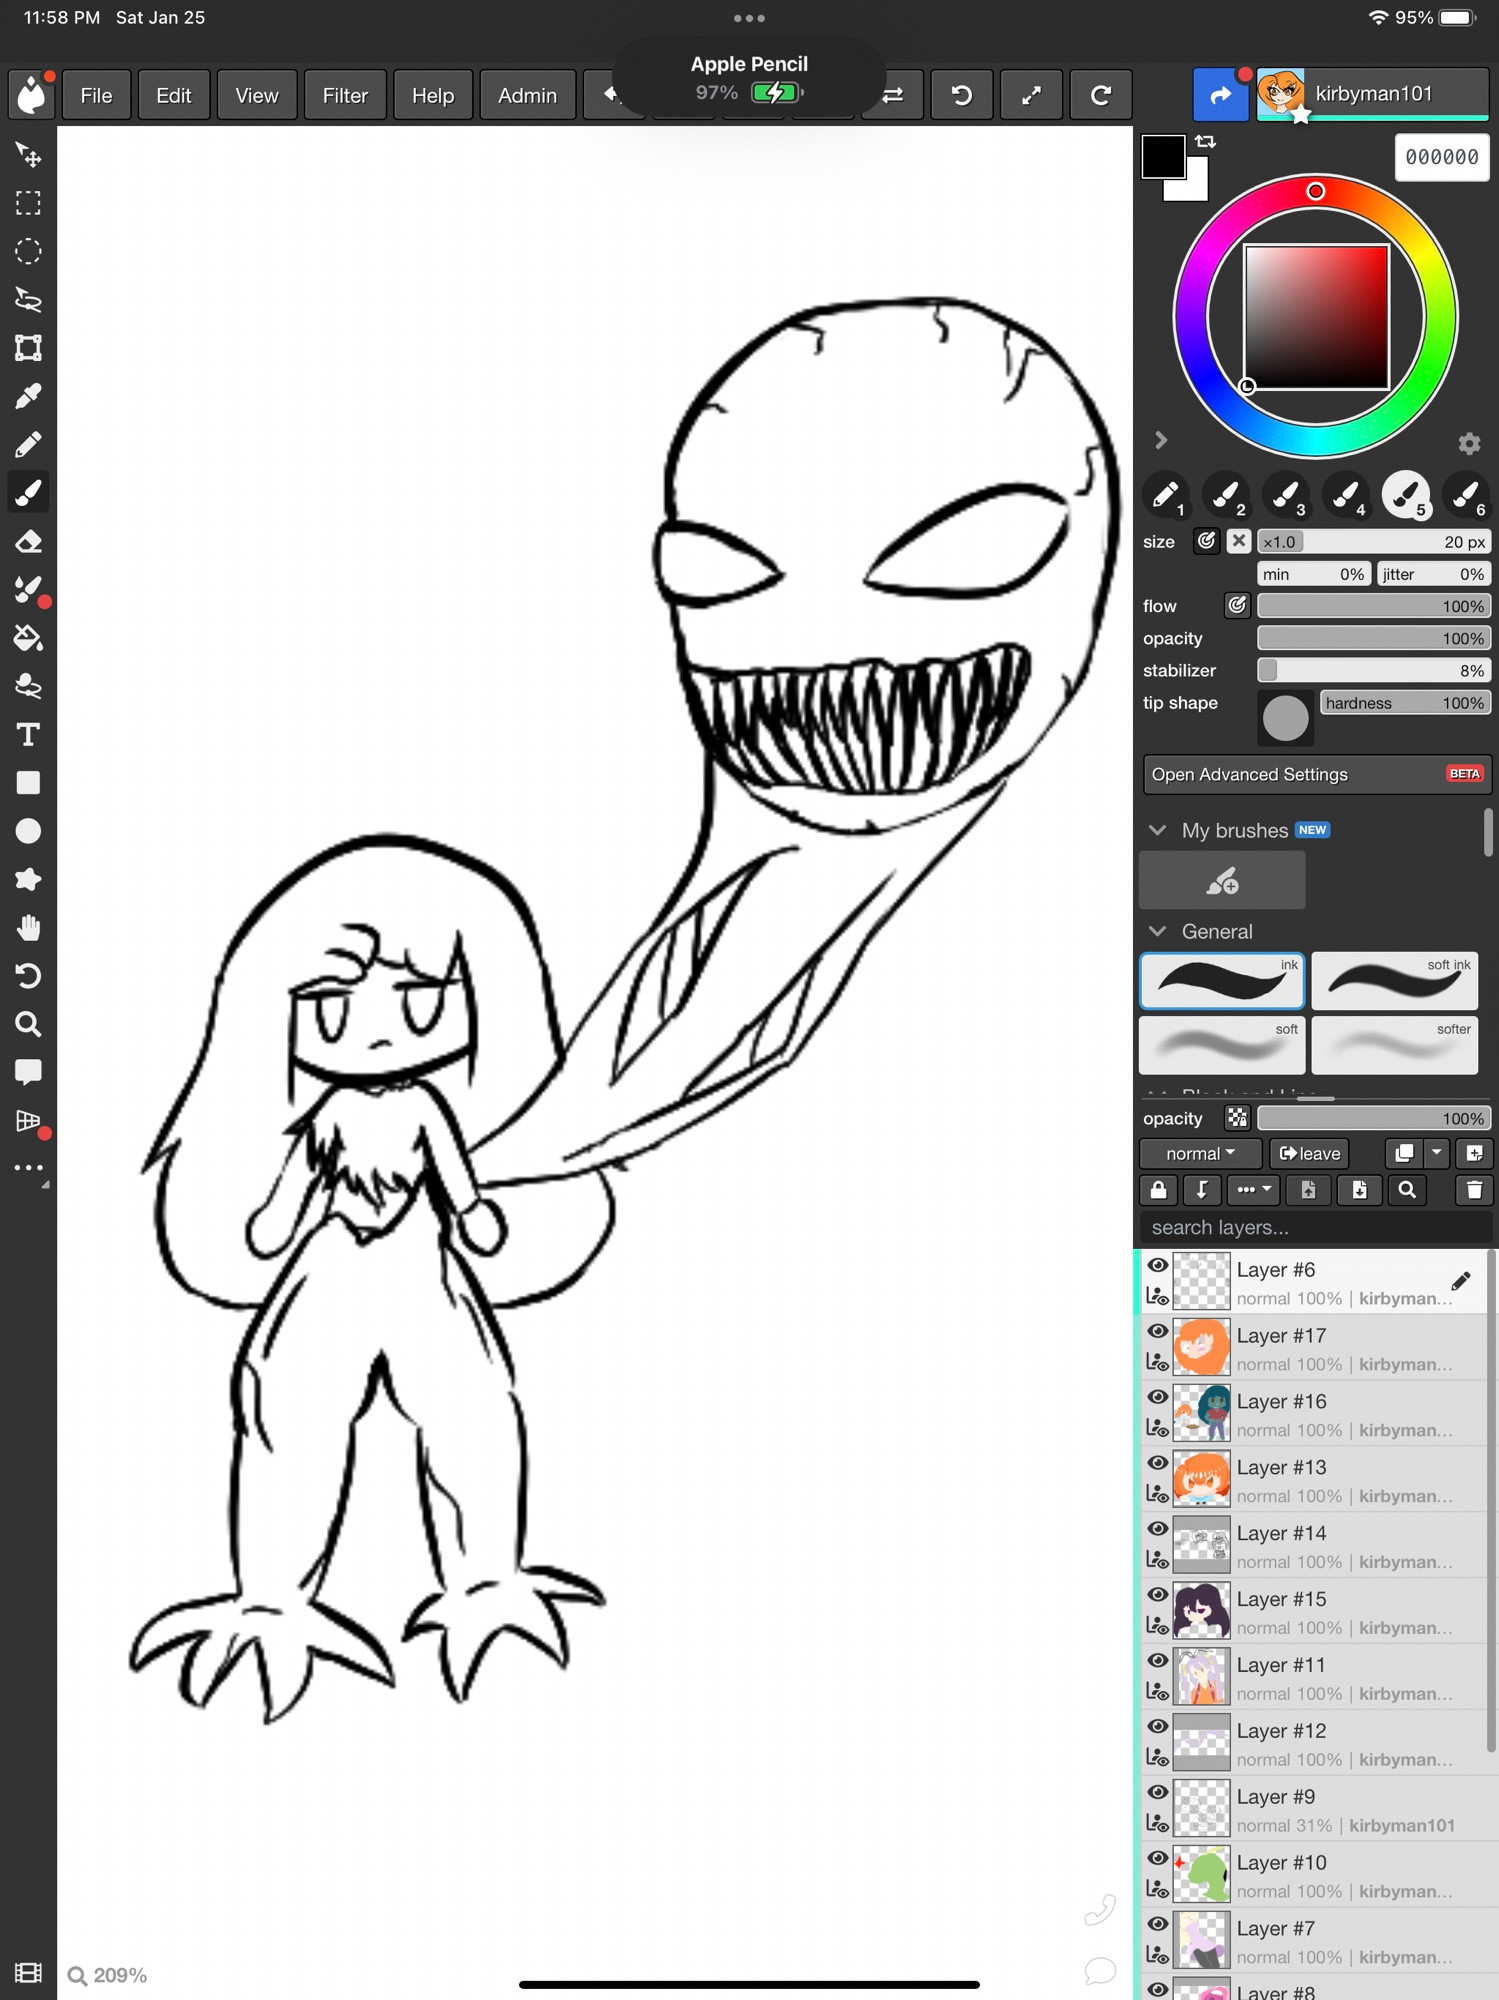Swap foreground and background colors

click(1206, 142)
